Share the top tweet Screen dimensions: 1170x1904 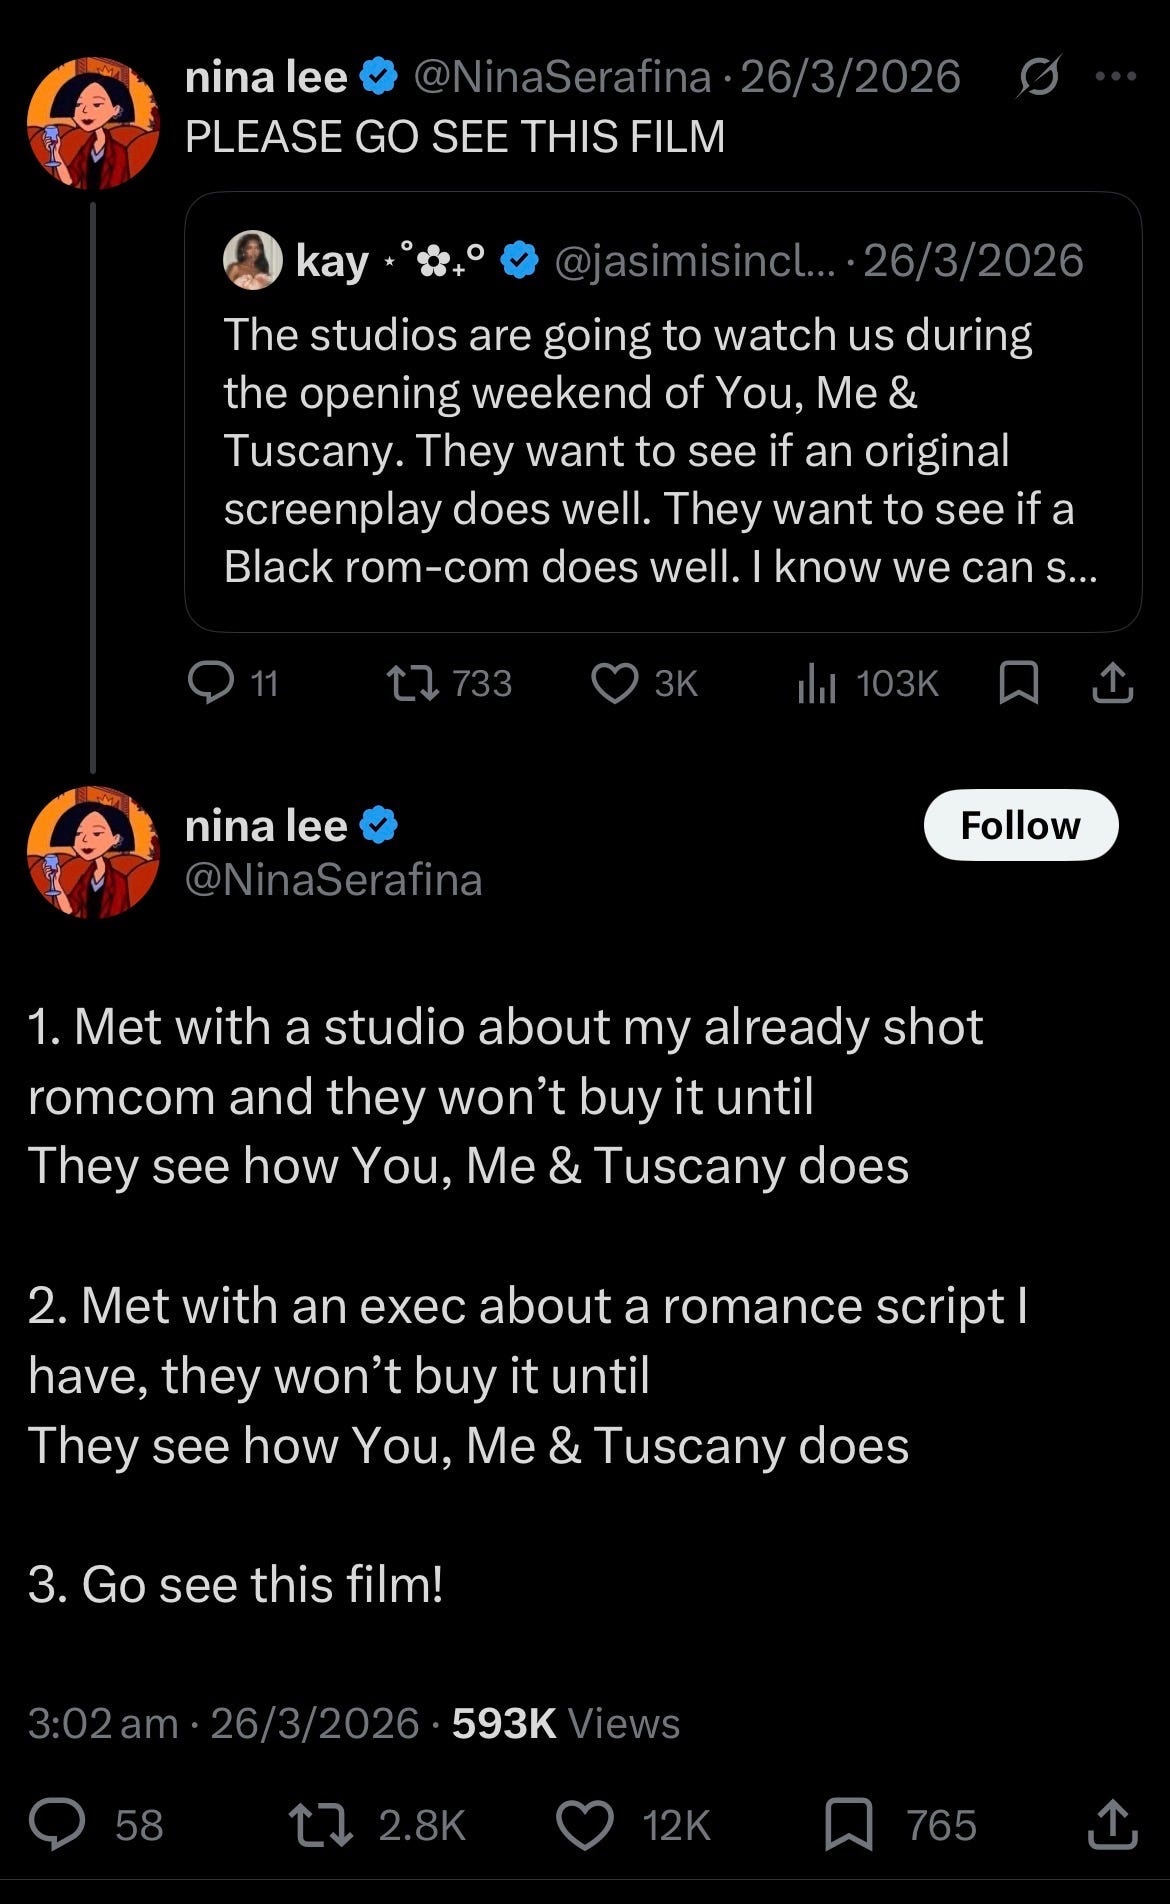pyautogui.click(x=1112, y=683)
